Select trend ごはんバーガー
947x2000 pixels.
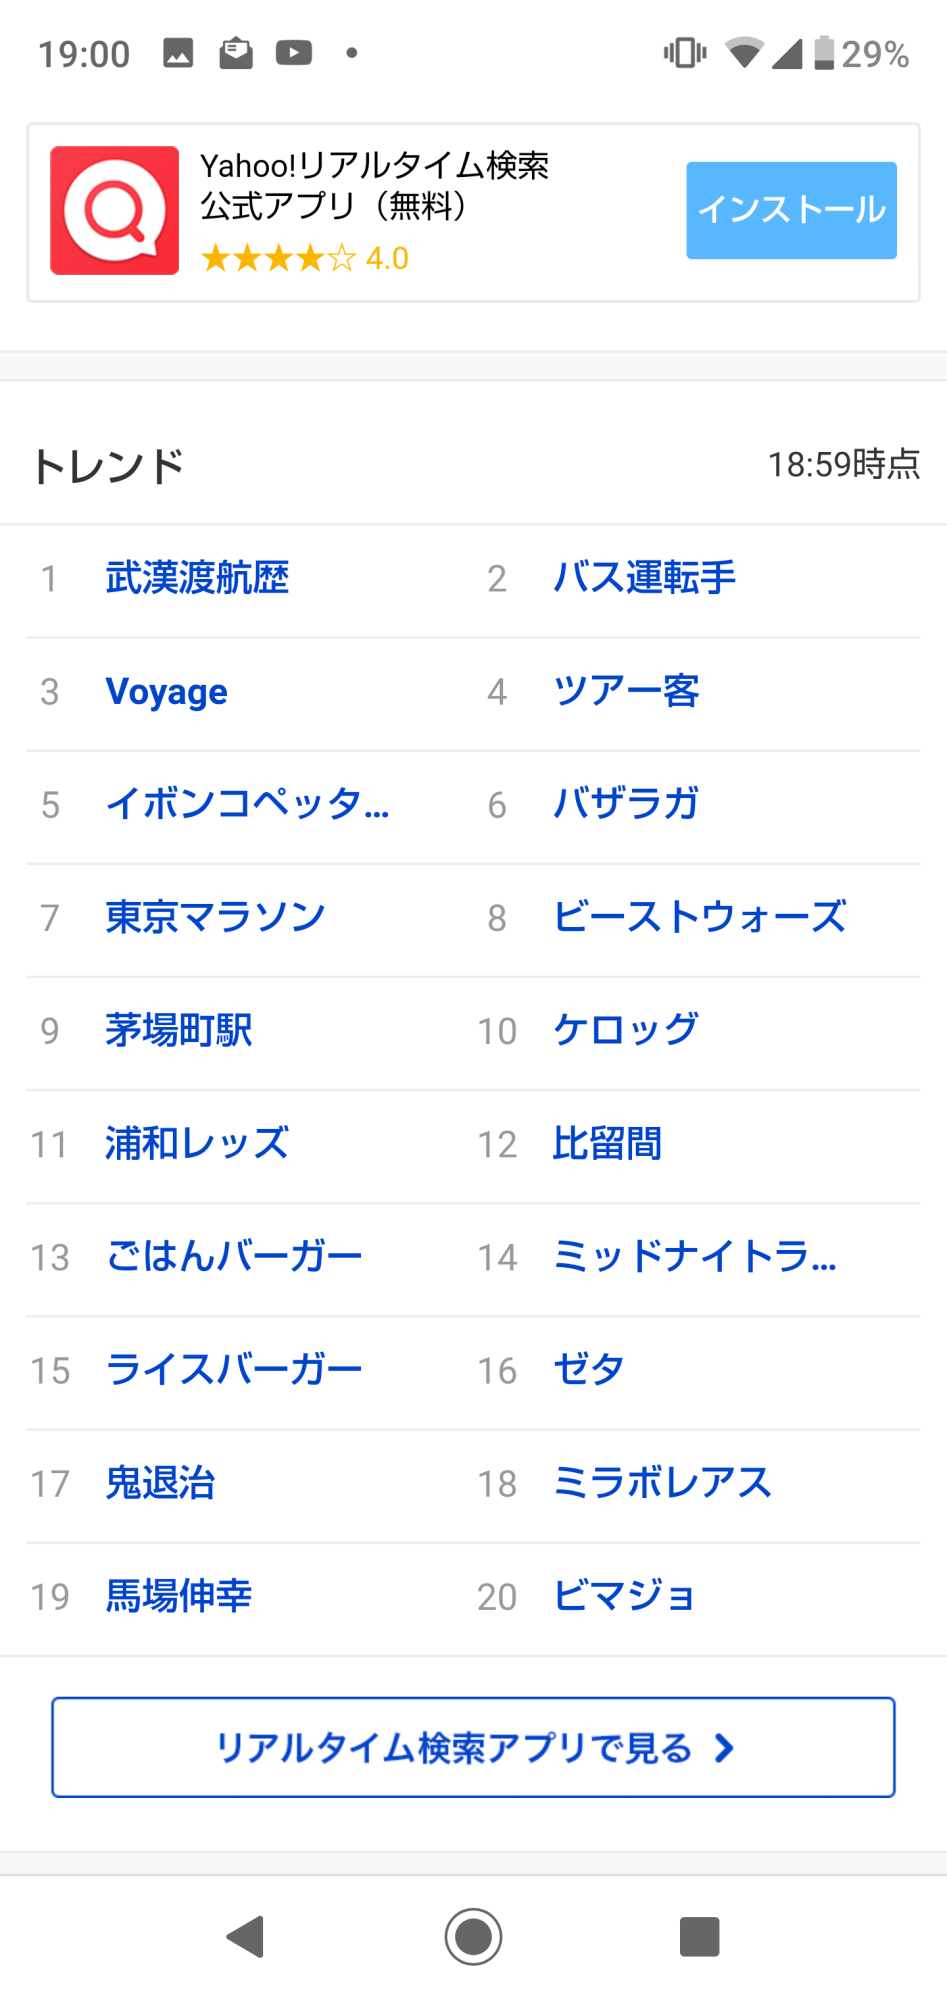click(234, 1257)
